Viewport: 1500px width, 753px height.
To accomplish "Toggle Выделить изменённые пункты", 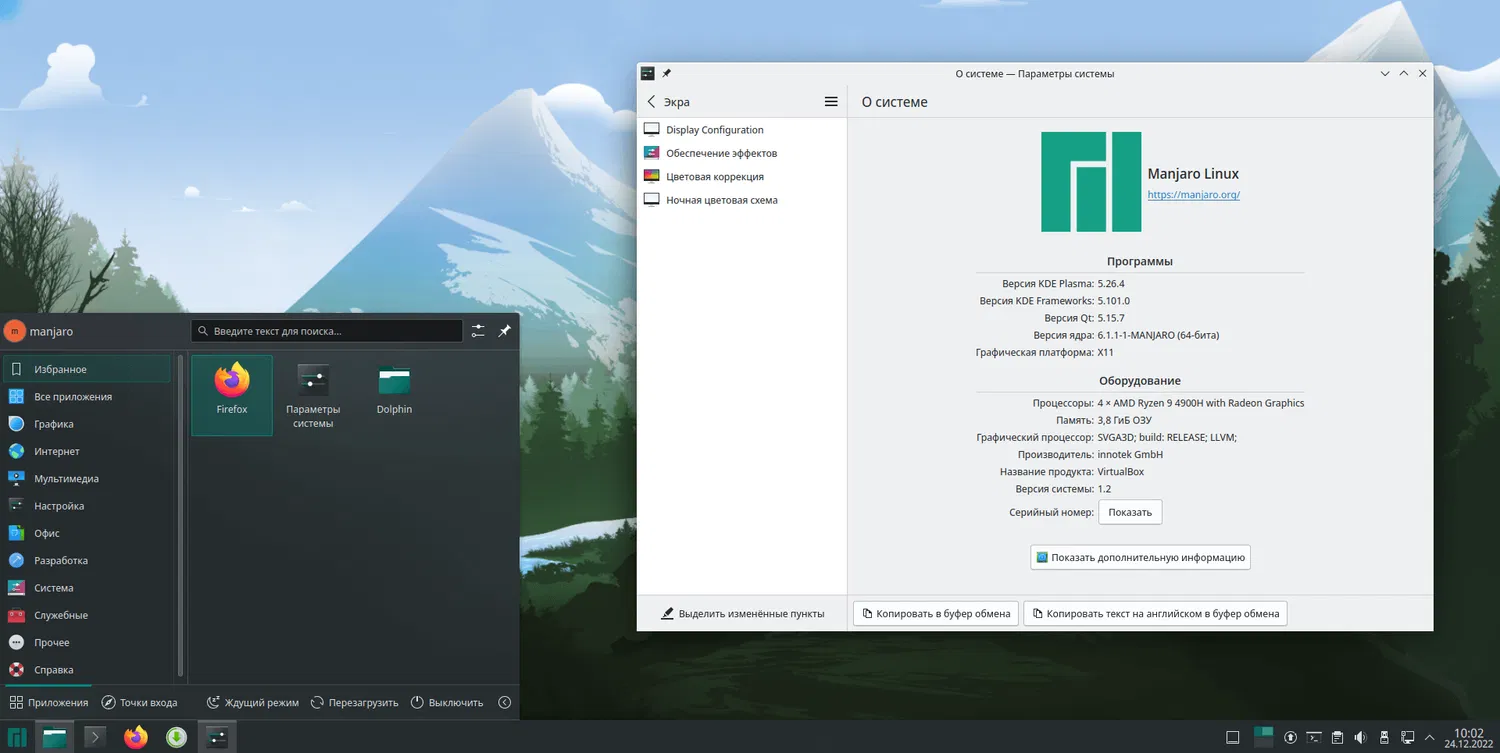I will 742,614.
